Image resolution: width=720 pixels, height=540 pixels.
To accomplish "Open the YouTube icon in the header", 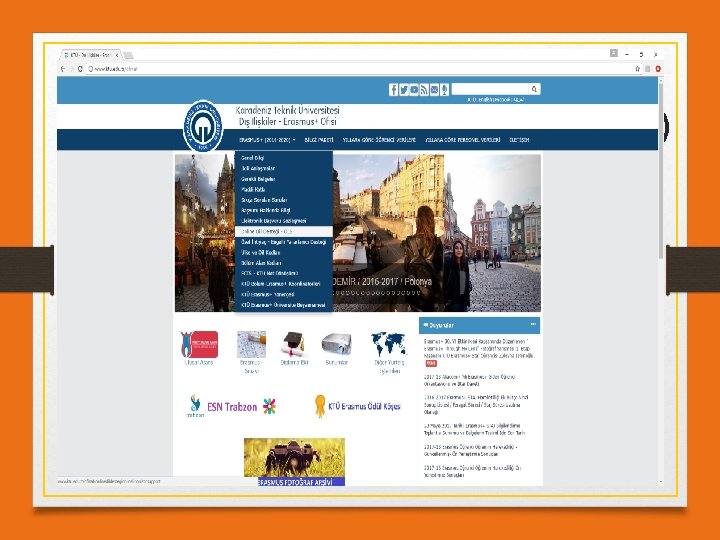I will coord(414,90).
